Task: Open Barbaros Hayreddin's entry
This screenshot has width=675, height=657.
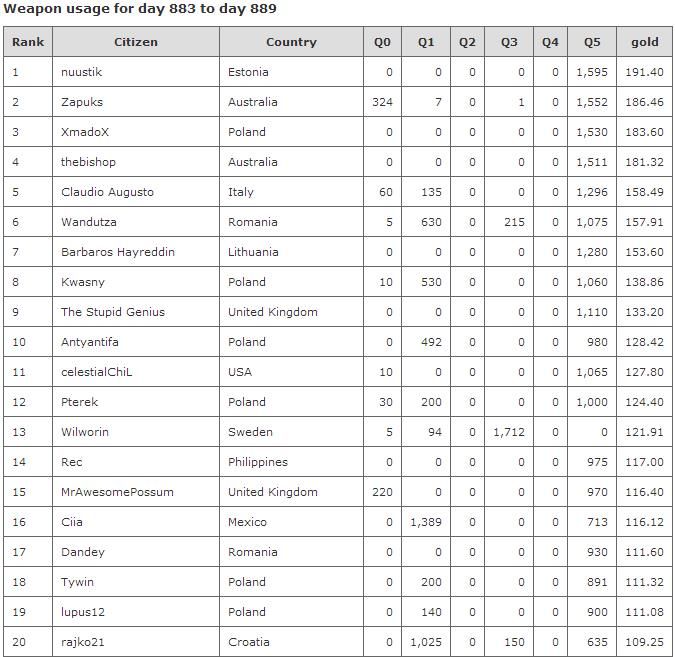Action: 118,252
